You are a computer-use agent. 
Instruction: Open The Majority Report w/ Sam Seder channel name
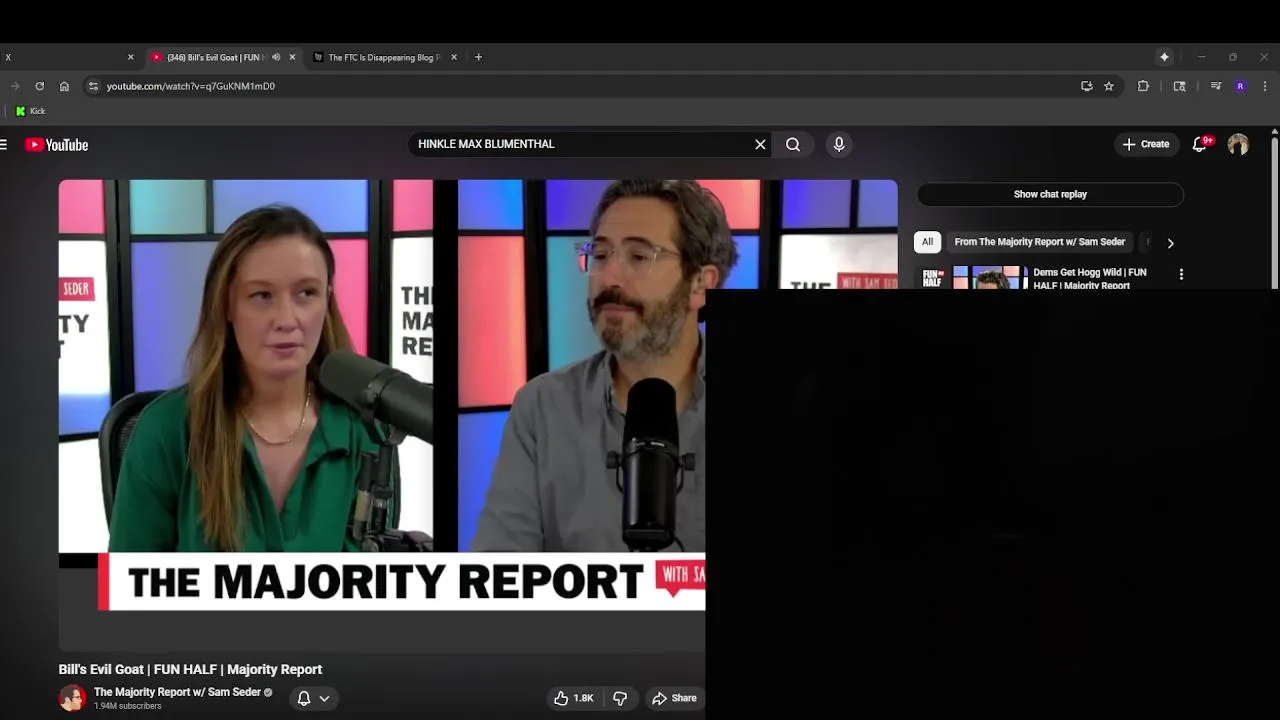click(x=177, y=692)
